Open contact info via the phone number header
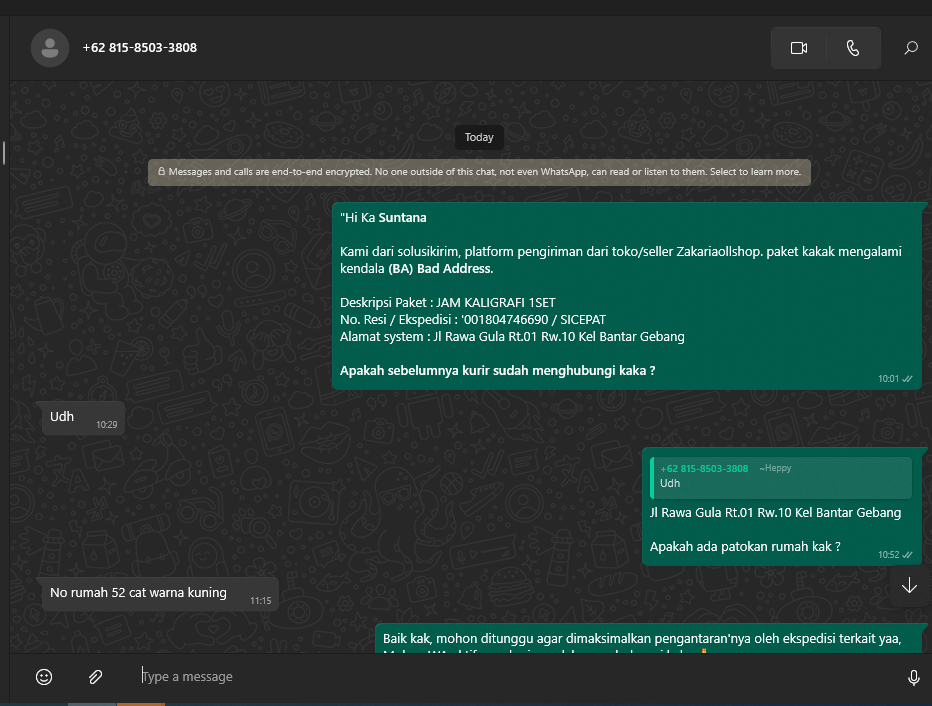Image resolution: width=932 pixels, height=706 pixels. 140,48
